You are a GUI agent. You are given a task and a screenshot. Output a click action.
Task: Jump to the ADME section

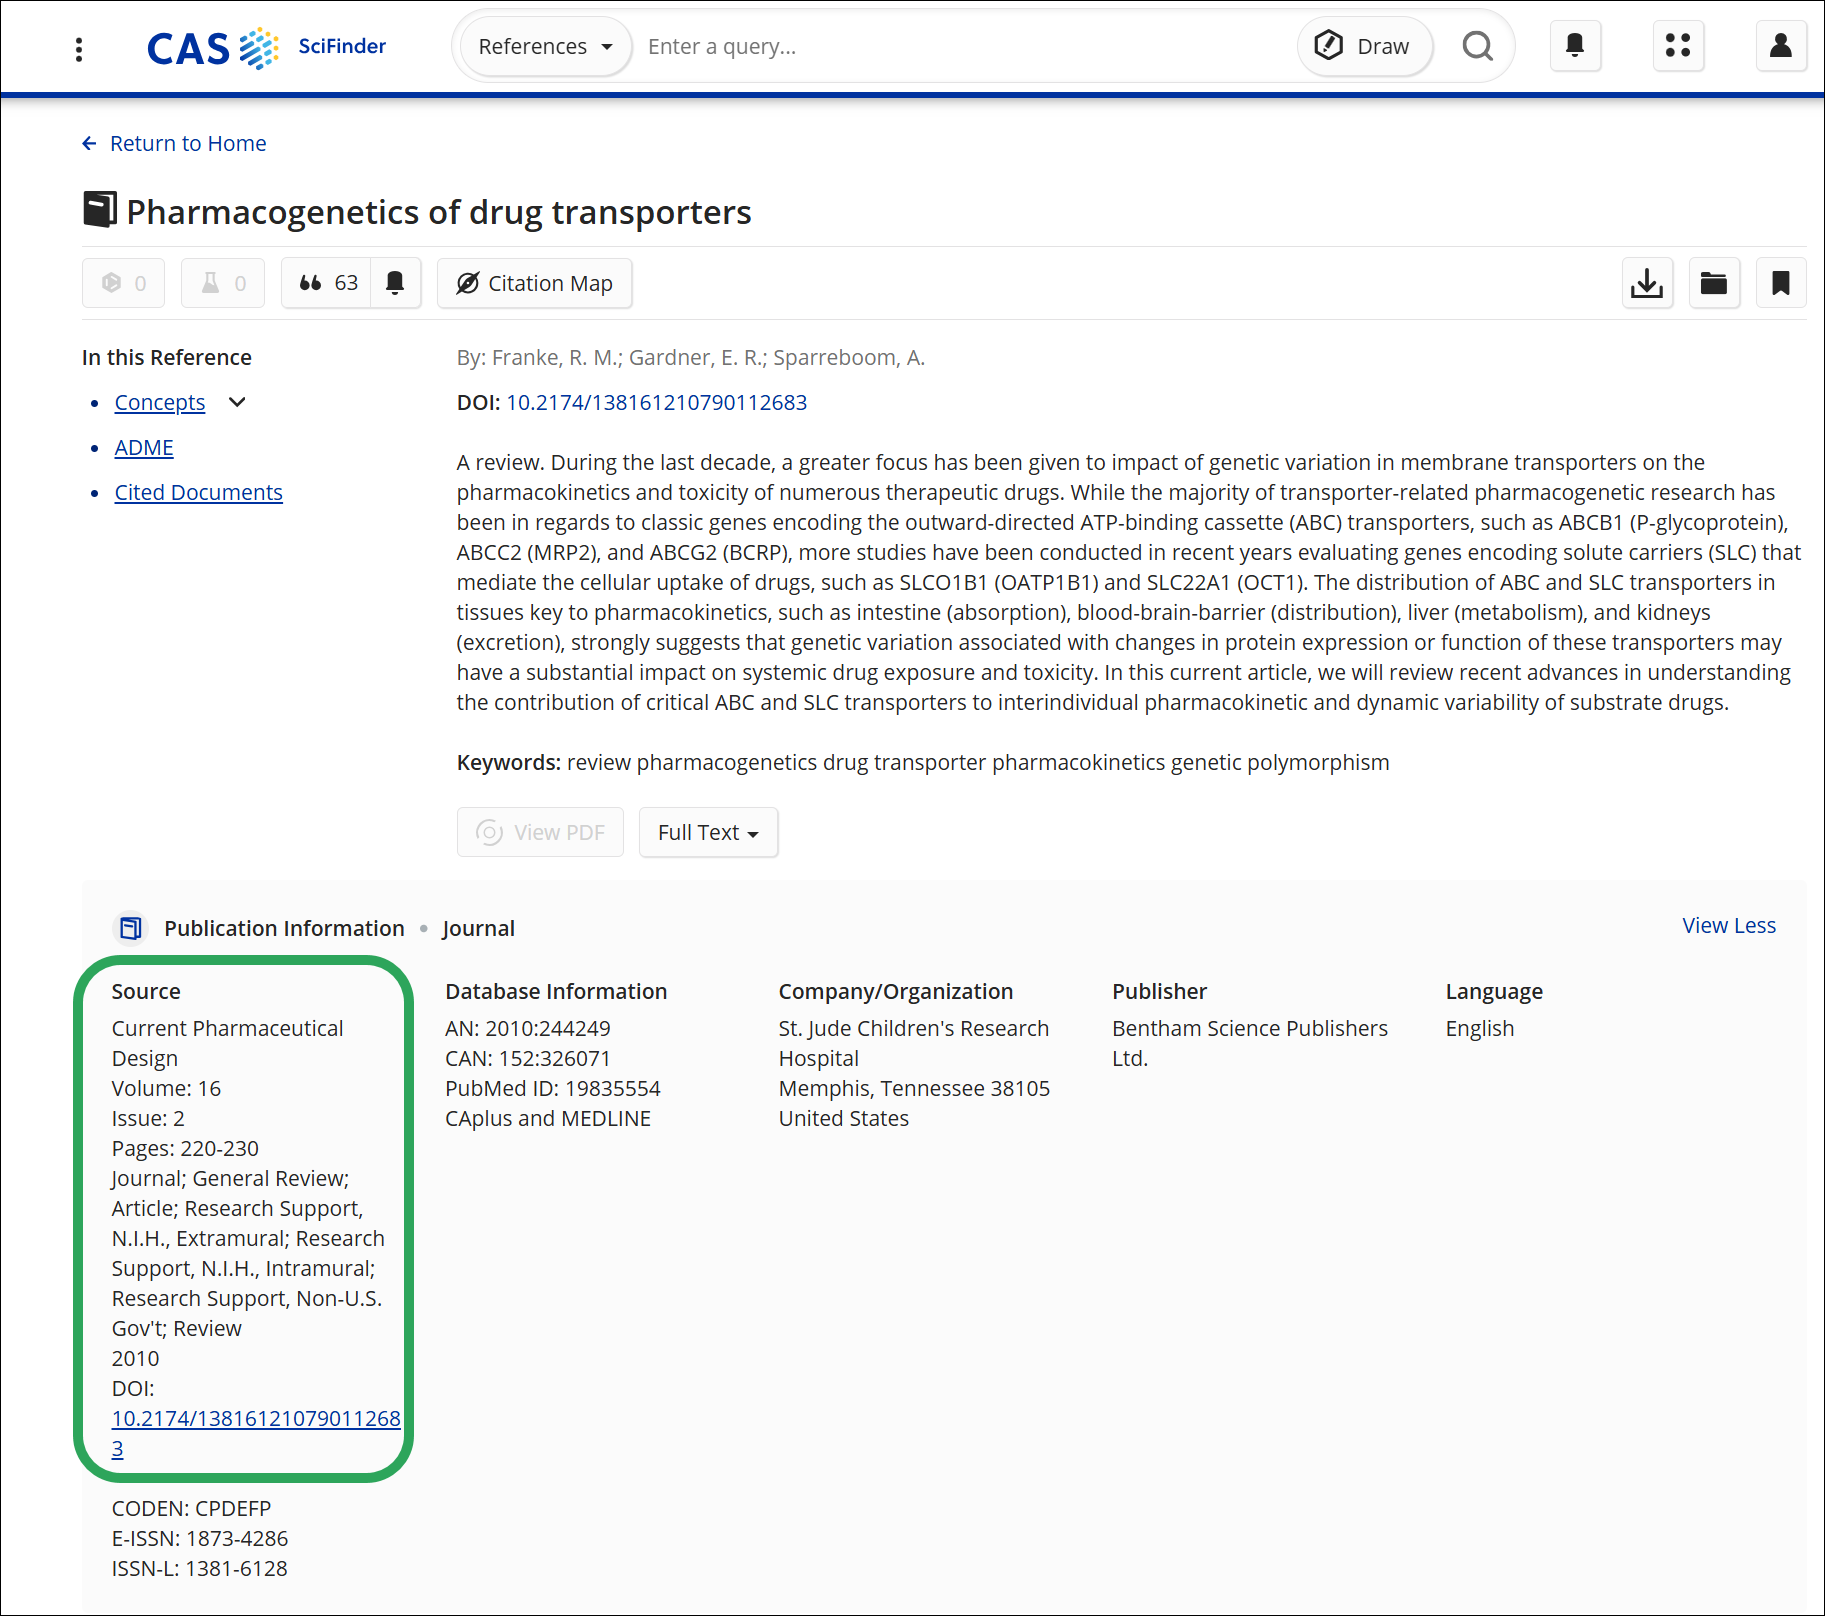144,448
